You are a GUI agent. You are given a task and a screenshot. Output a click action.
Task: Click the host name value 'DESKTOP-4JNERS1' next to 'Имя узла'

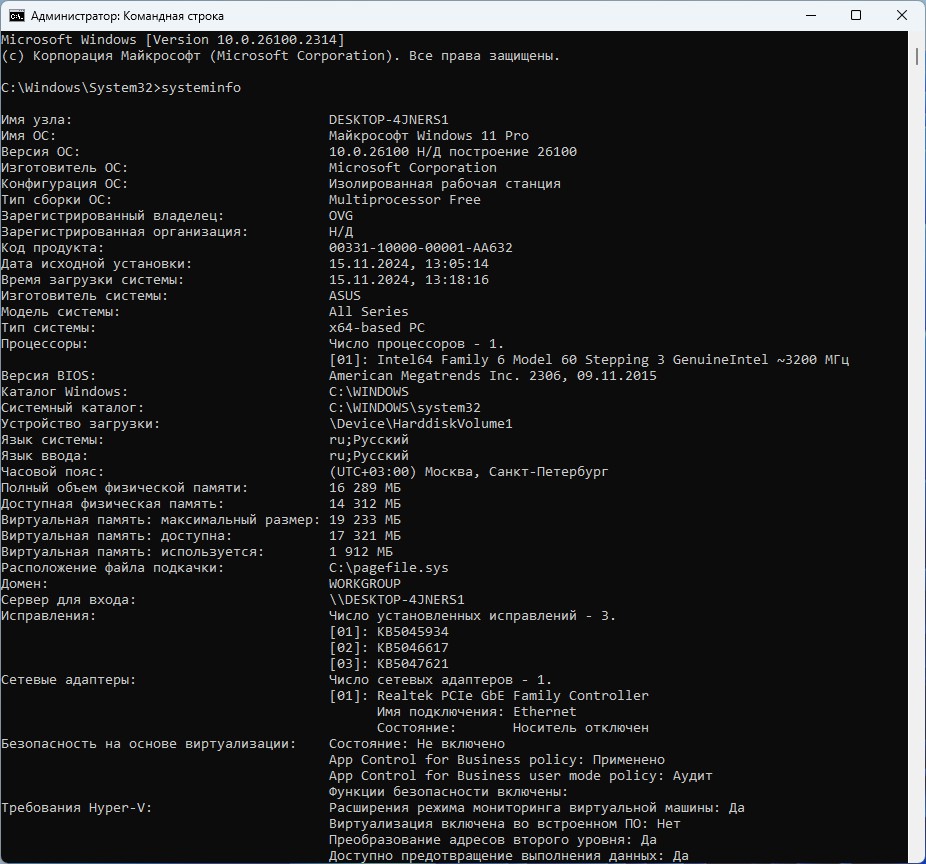click(389, 119)
